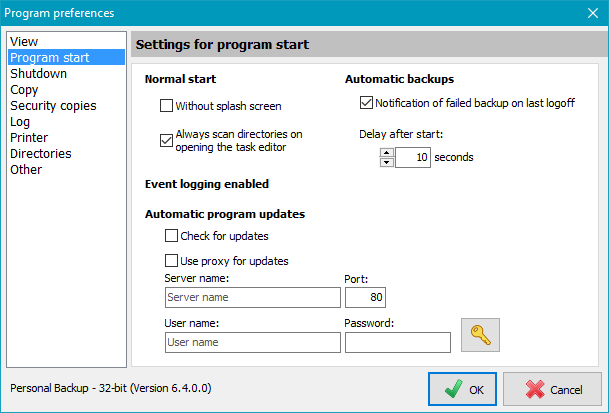Screen dimensions: 609x413
Task: Confirm settings with the OK button
Action: [x=462, y=389]
